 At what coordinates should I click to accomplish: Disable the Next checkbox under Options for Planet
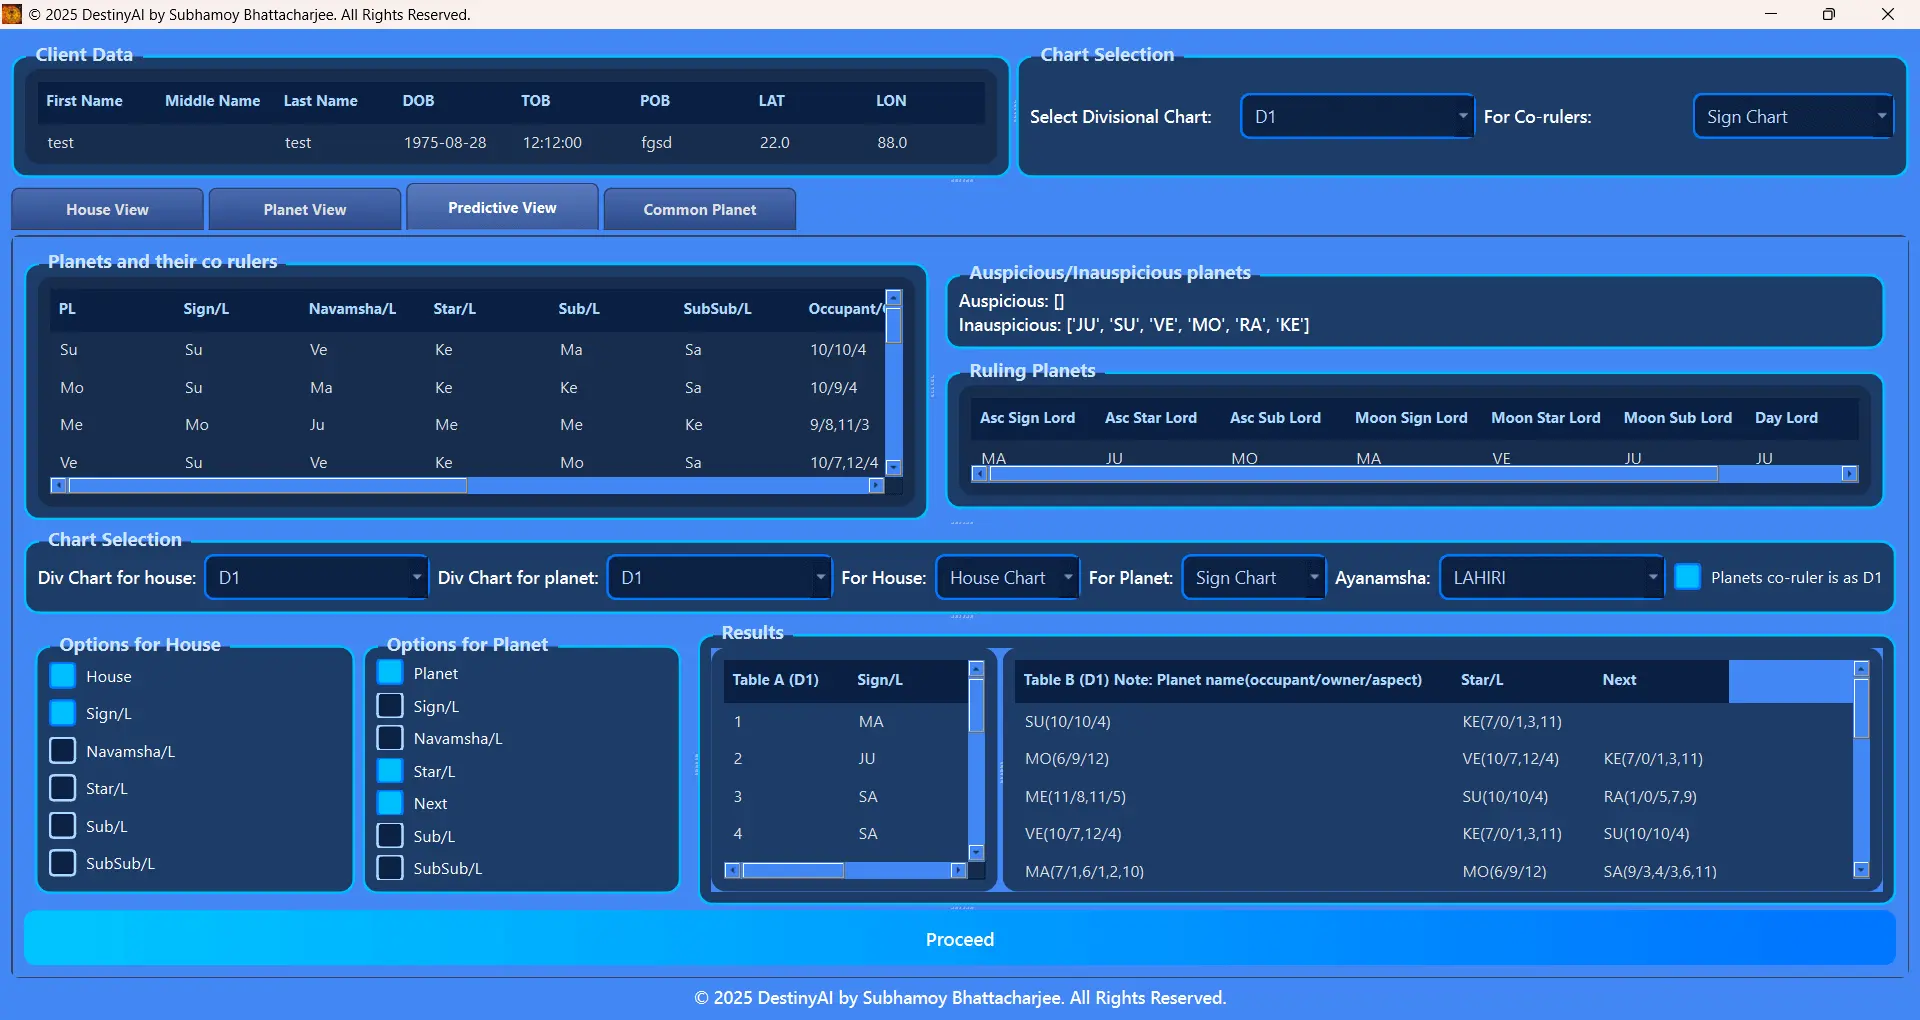390,803
